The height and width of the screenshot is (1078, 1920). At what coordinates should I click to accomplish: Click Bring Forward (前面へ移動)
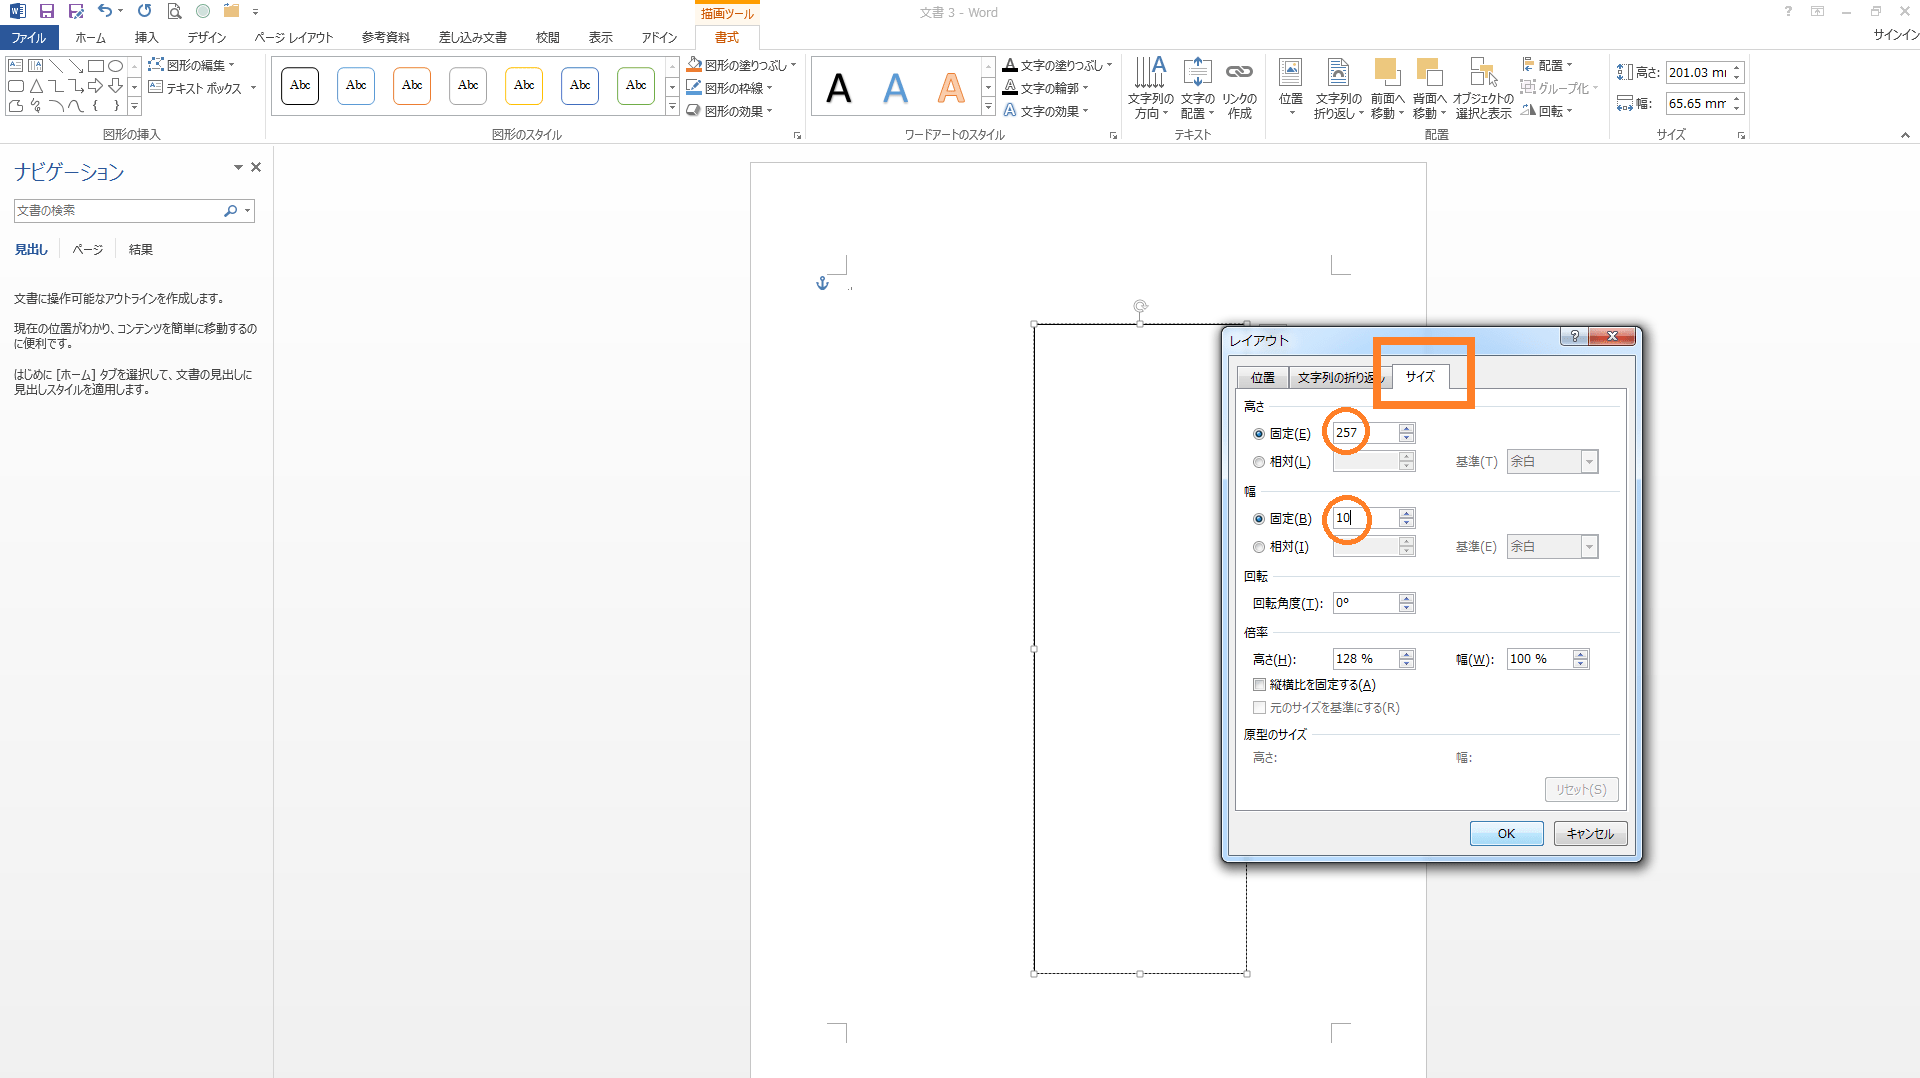[x=1387, y=88]
